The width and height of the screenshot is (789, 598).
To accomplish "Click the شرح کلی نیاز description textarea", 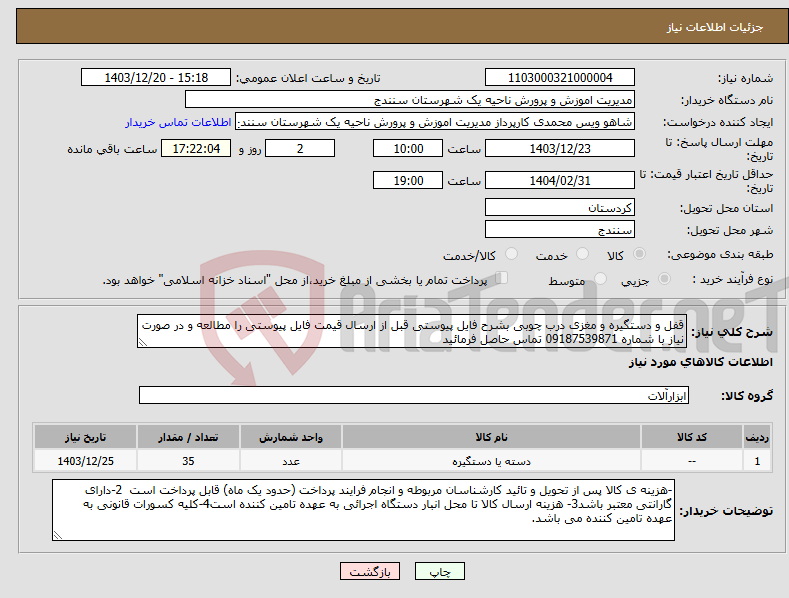I will click(x=412, y=331).
